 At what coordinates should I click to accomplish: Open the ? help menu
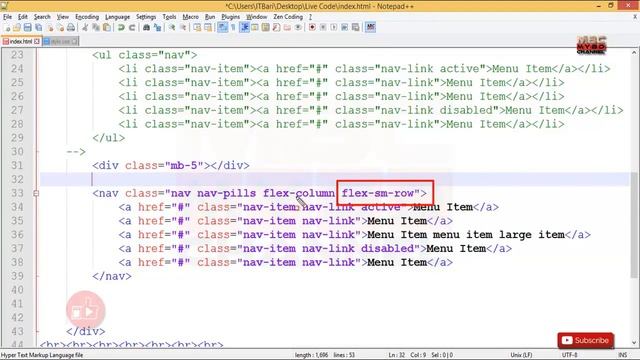click(310, 17)
